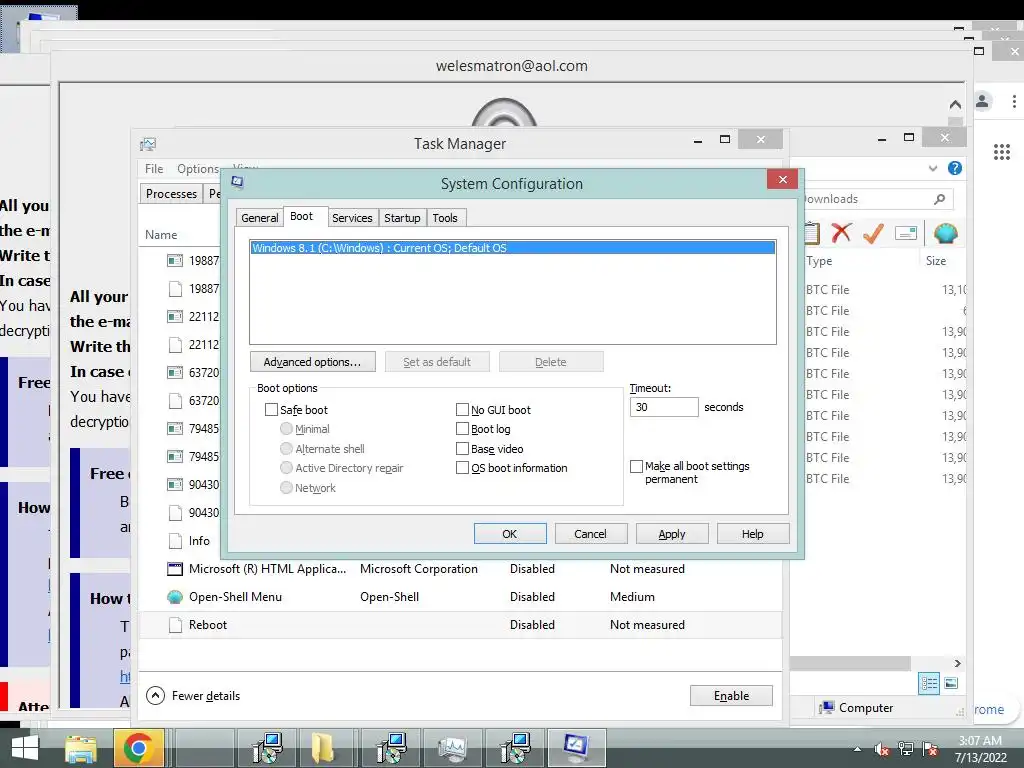Open File Explorer from the taskbar
Screen dimensions: 1024x768
click(x=80, y=748)
